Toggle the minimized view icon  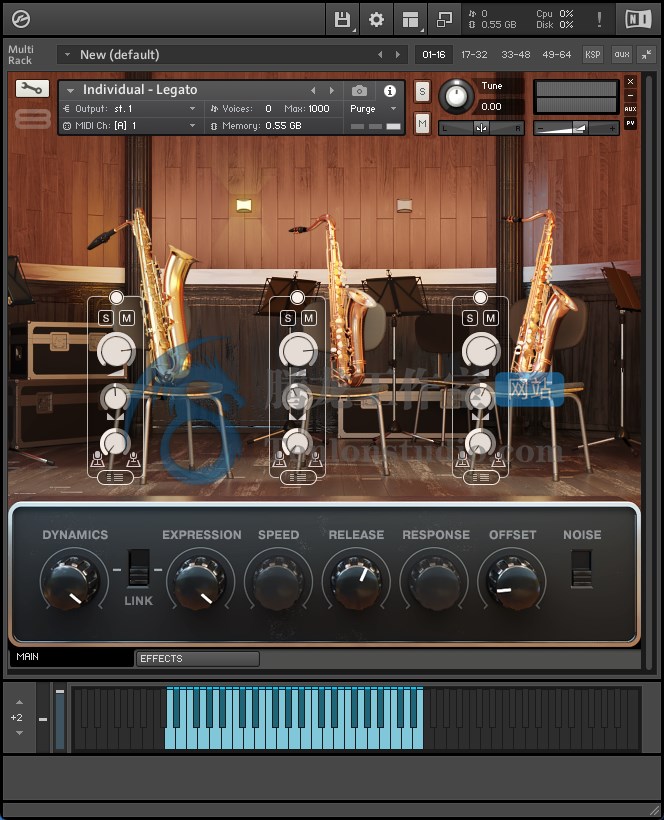coord(444,20)
